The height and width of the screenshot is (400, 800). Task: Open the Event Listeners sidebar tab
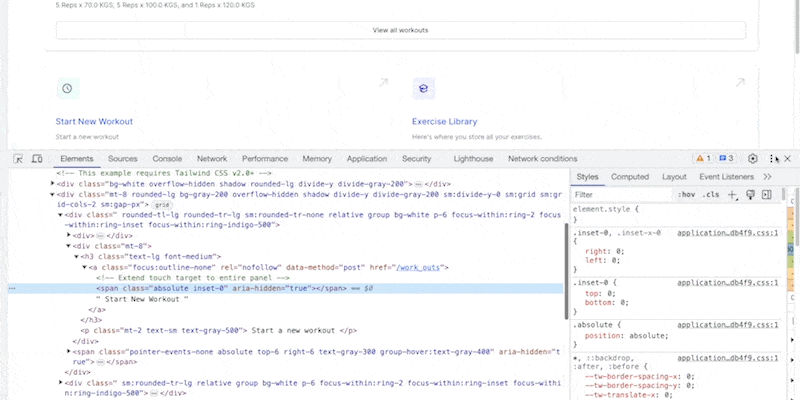(726, 177)
